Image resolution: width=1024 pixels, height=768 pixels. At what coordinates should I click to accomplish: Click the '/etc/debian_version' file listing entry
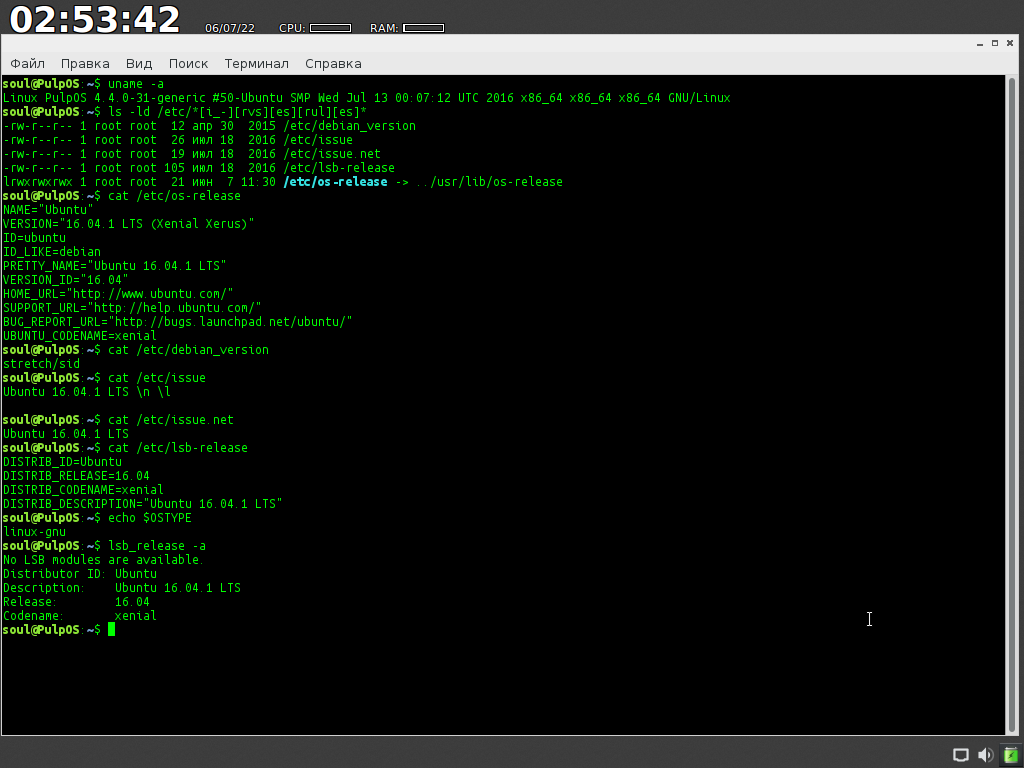[349, 125]
